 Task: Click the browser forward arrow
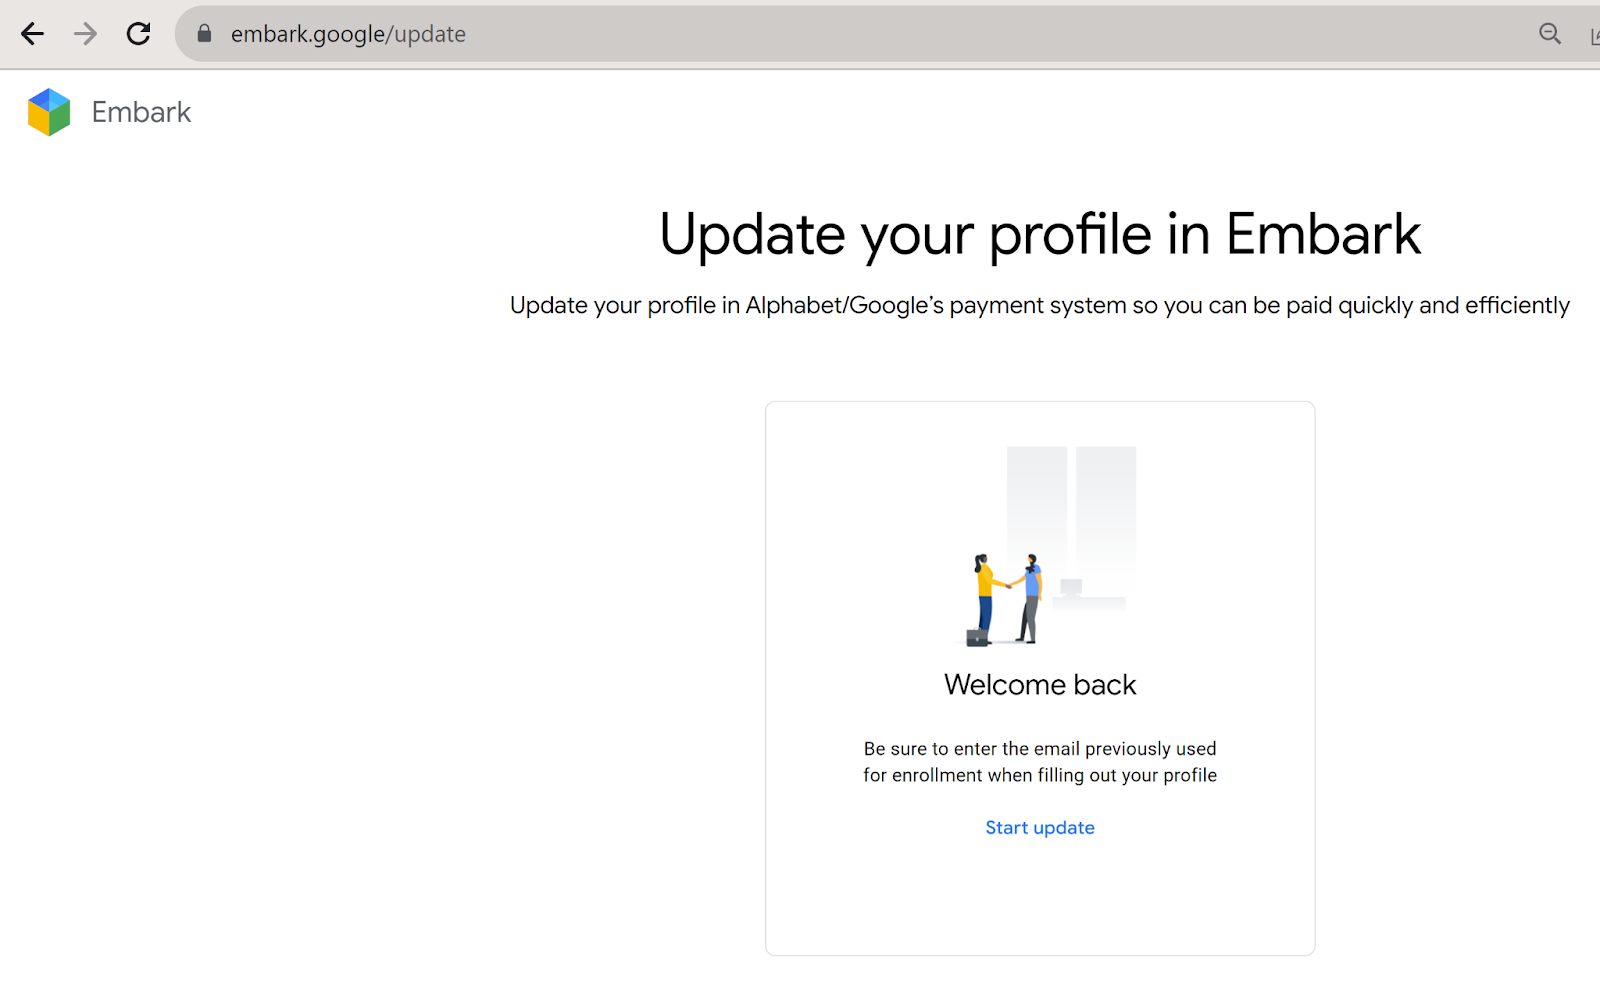pyautogui.click(x=85, y=34)
